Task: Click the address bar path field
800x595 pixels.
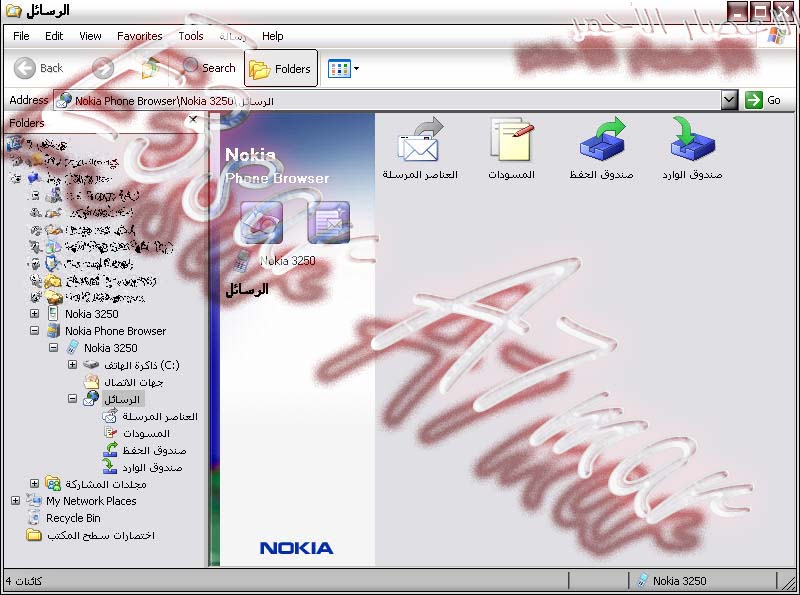Action: click(388, 101)
